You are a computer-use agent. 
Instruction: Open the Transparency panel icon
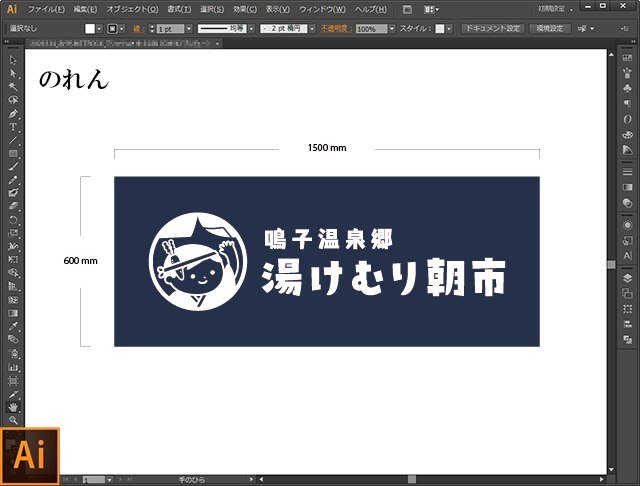click(x=627, y=203)
